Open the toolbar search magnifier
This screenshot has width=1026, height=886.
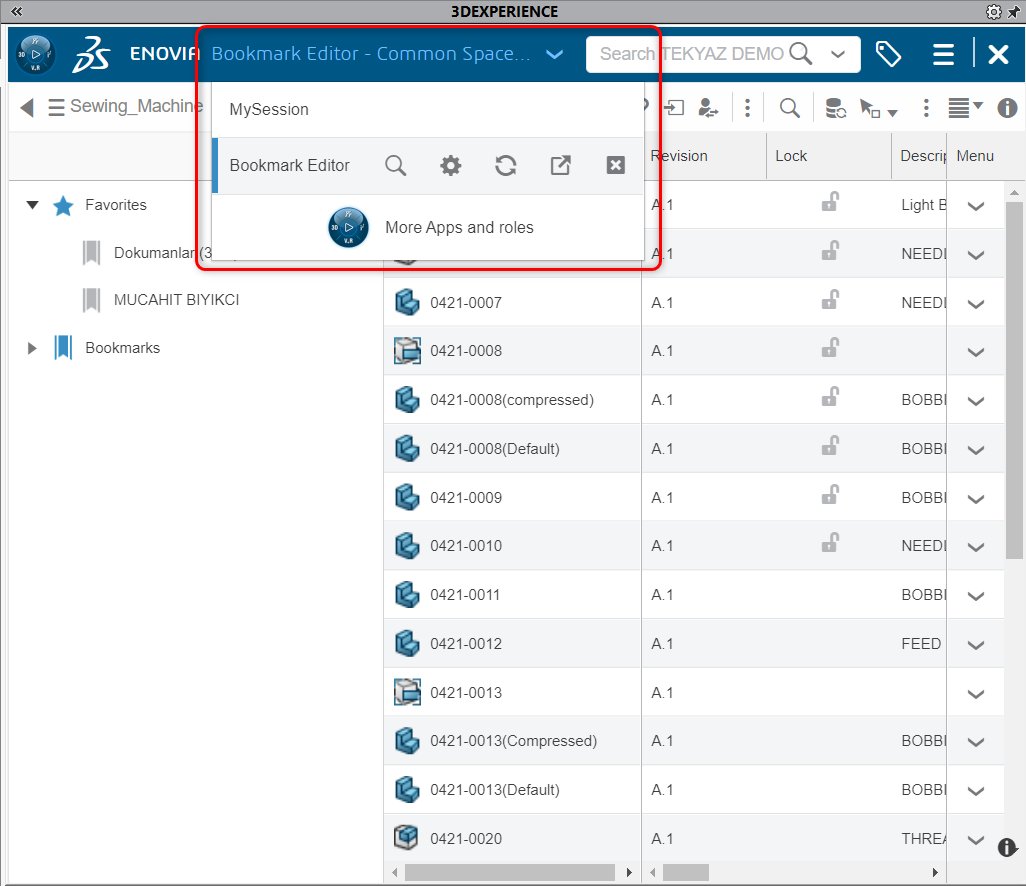click(790, 107)
